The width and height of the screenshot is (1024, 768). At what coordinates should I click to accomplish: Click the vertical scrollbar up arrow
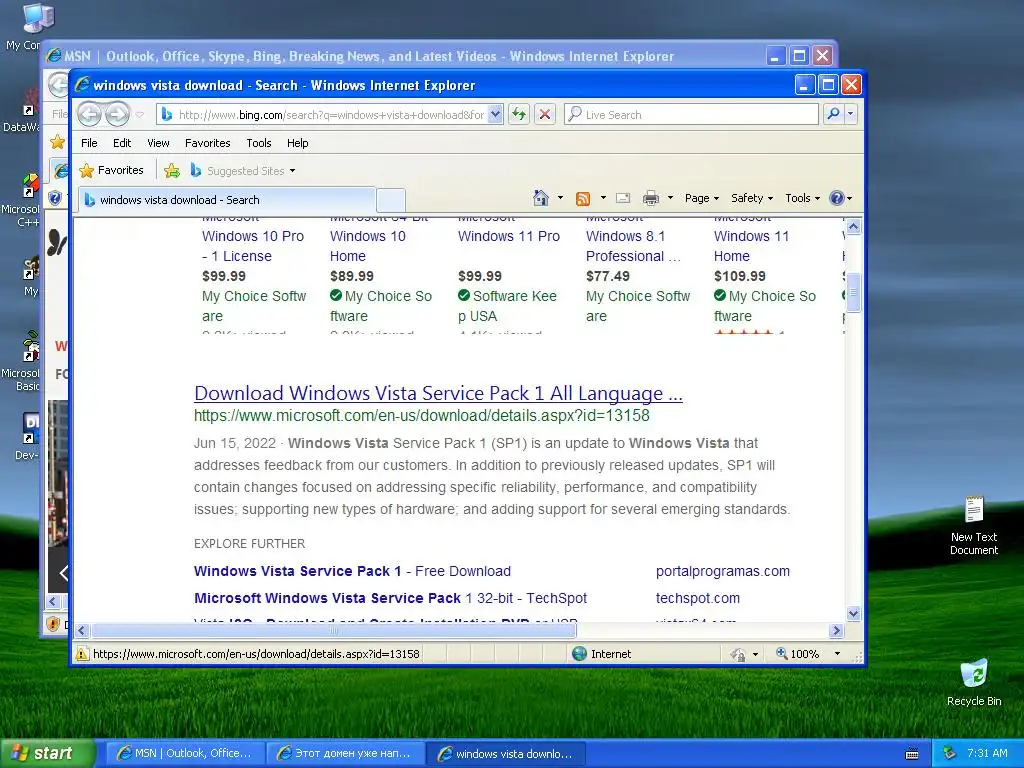click(x=853, y=227)
